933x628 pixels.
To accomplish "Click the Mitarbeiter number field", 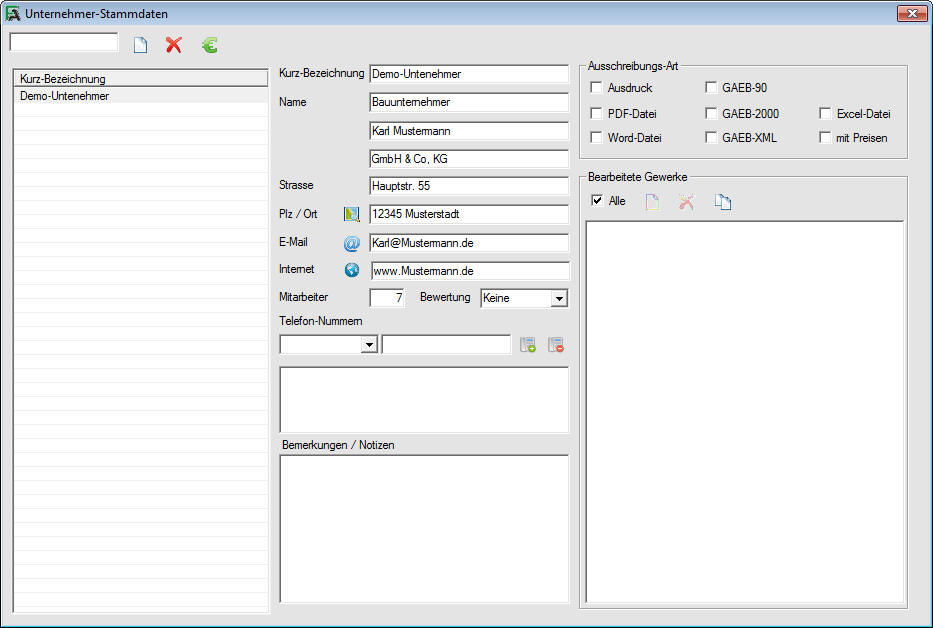I will coord(387,298).
